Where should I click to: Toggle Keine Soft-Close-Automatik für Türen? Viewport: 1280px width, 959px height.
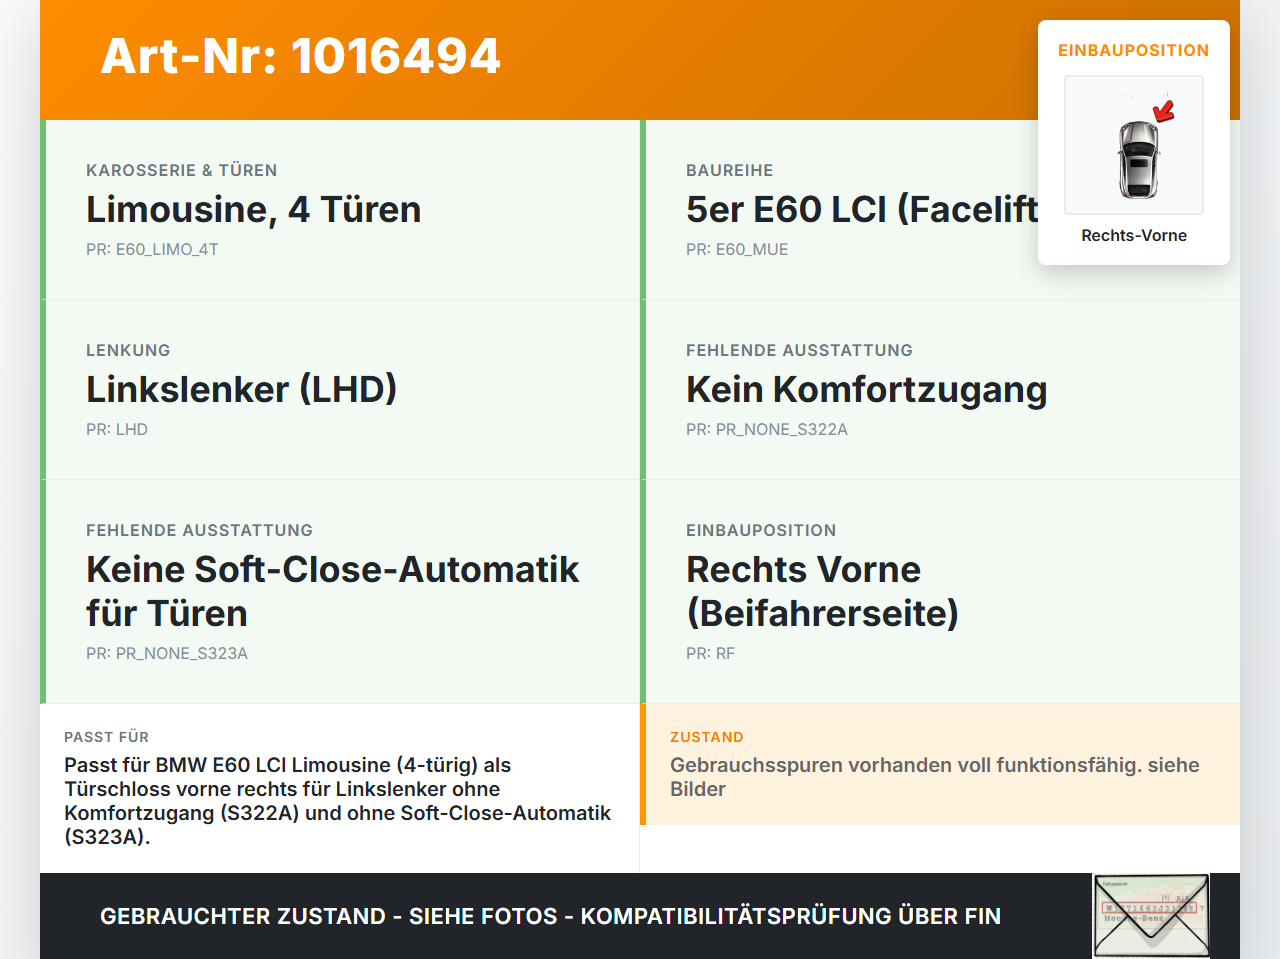tap(332, 590)
